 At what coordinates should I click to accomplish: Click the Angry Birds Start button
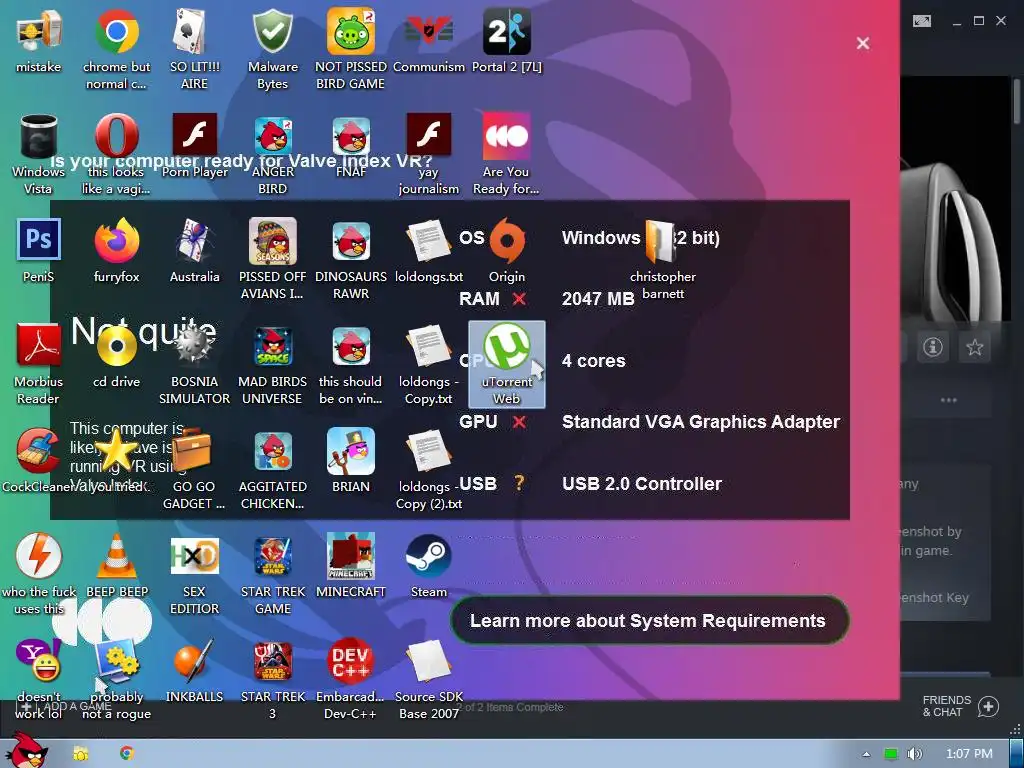pos(25,751)
